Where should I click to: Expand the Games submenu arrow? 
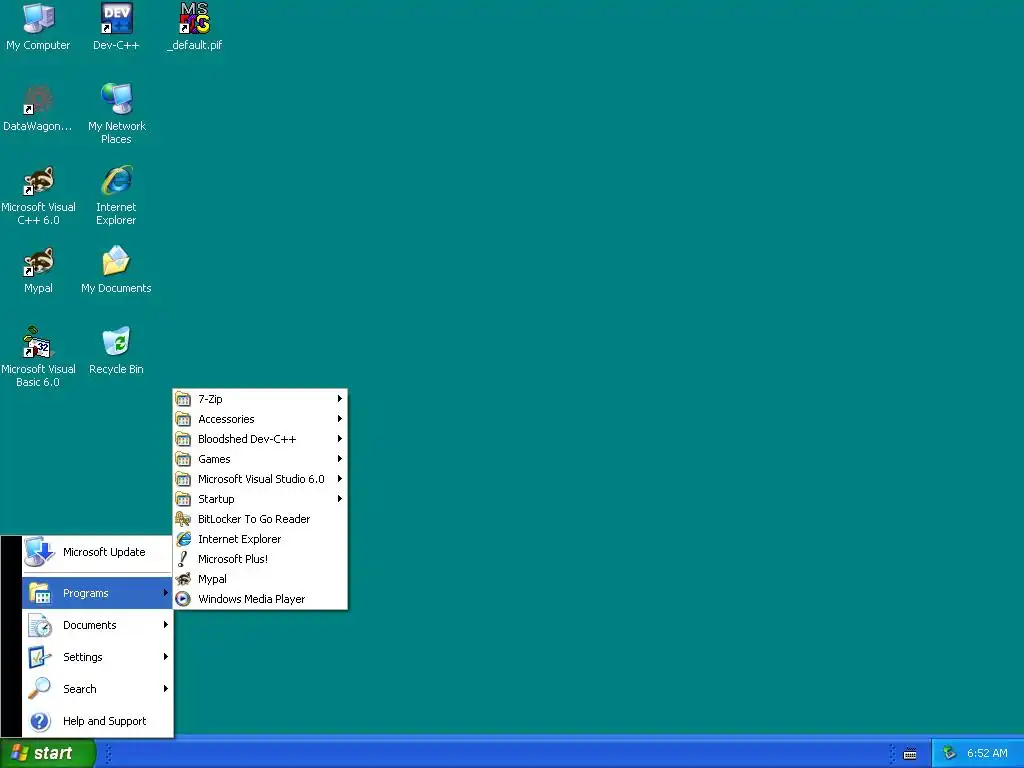click(340, 458)
